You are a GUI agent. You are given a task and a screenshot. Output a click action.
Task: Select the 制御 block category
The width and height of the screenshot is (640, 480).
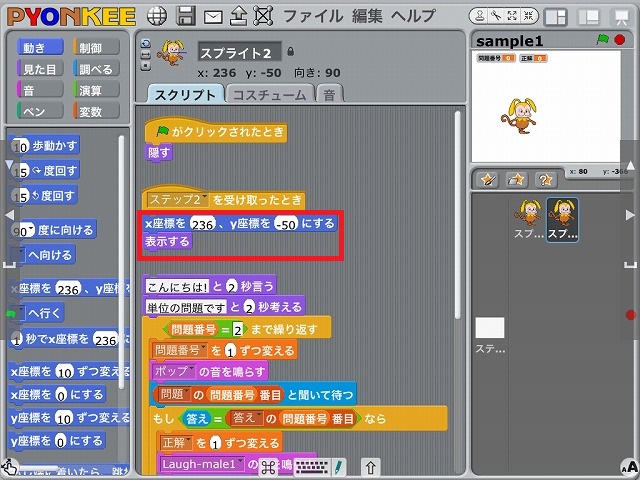click(x=96, y=48)
